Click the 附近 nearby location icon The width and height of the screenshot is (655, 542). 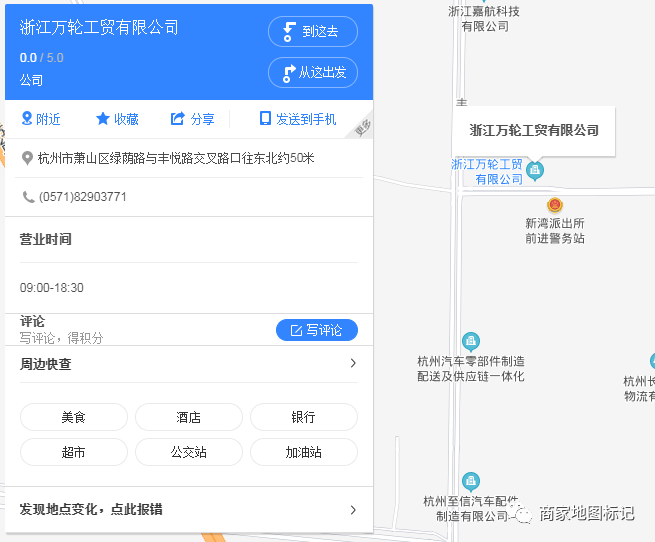point(27,119)
